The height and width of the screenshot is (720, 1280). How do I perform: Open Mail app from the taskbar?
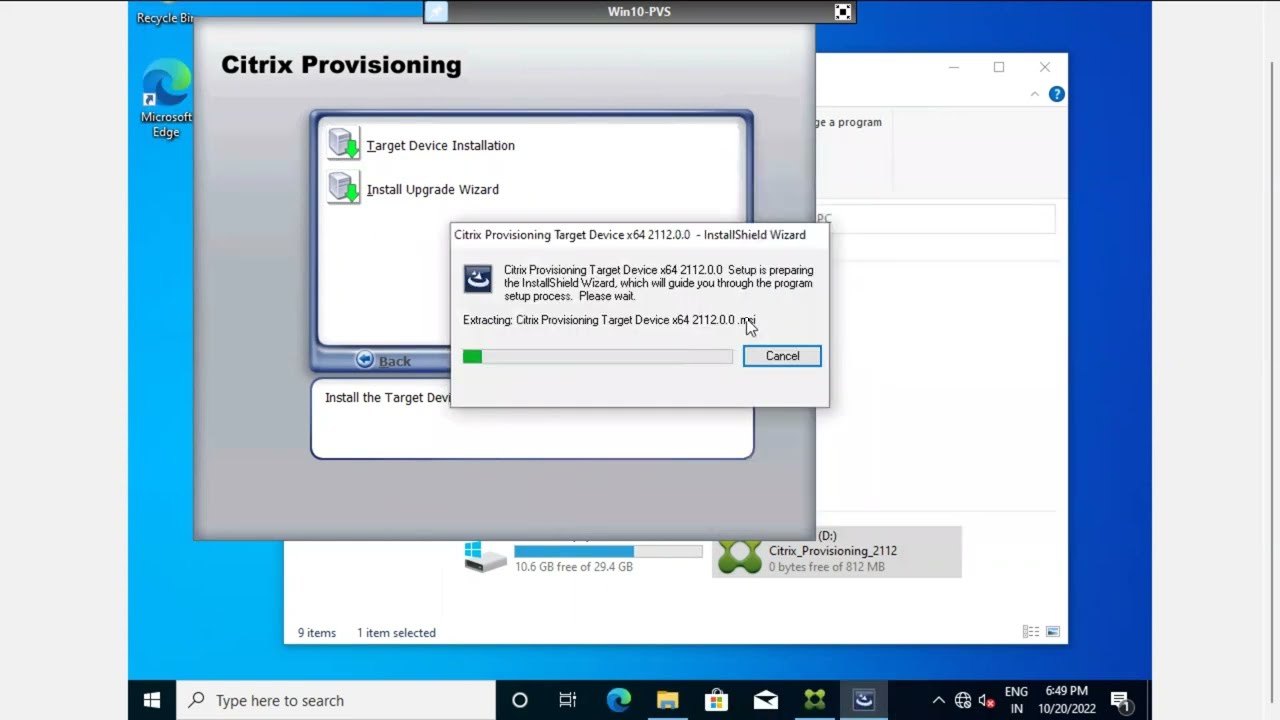coord(765,700)
